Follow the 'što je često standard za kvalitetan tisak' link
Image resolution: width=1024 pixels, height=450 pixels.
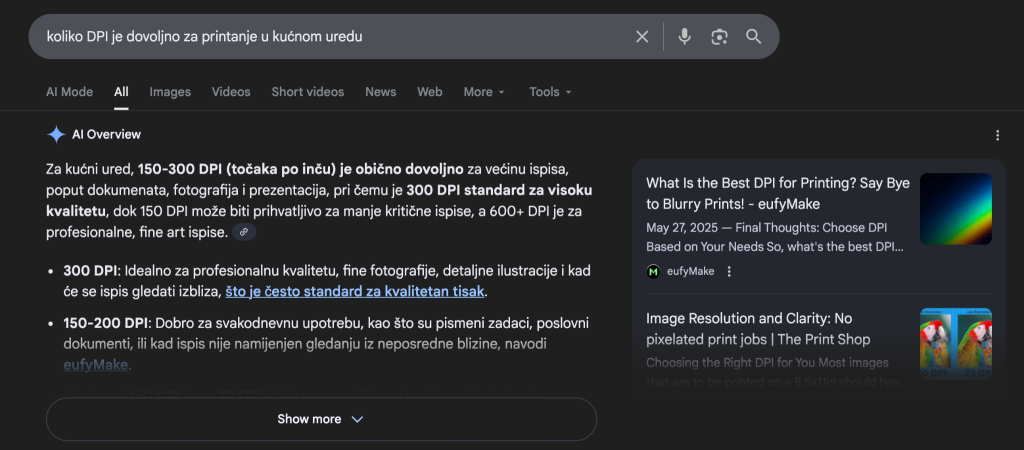[x=355, y=291]
